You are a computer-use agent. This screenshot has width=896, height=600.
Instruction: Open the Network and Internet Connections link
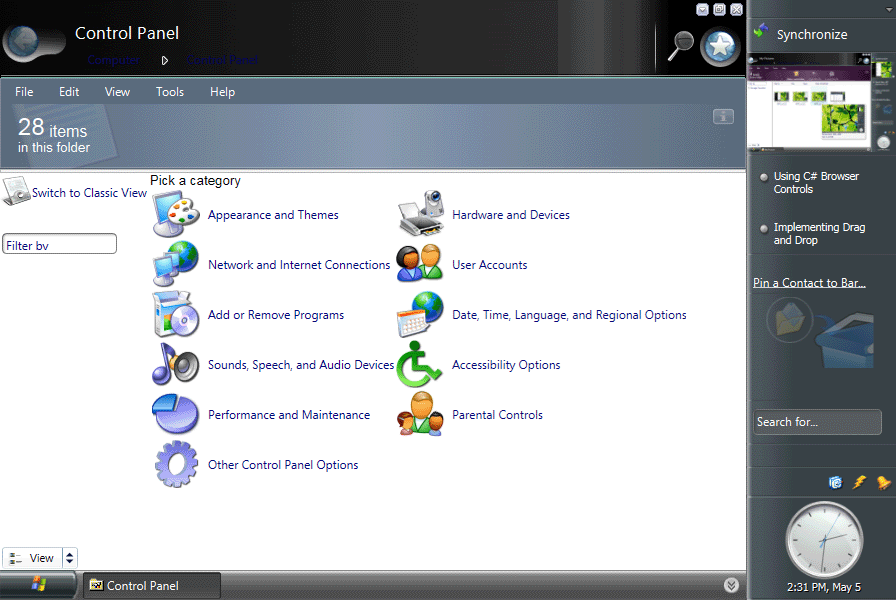pyautogui.click(x=299, y=265)
